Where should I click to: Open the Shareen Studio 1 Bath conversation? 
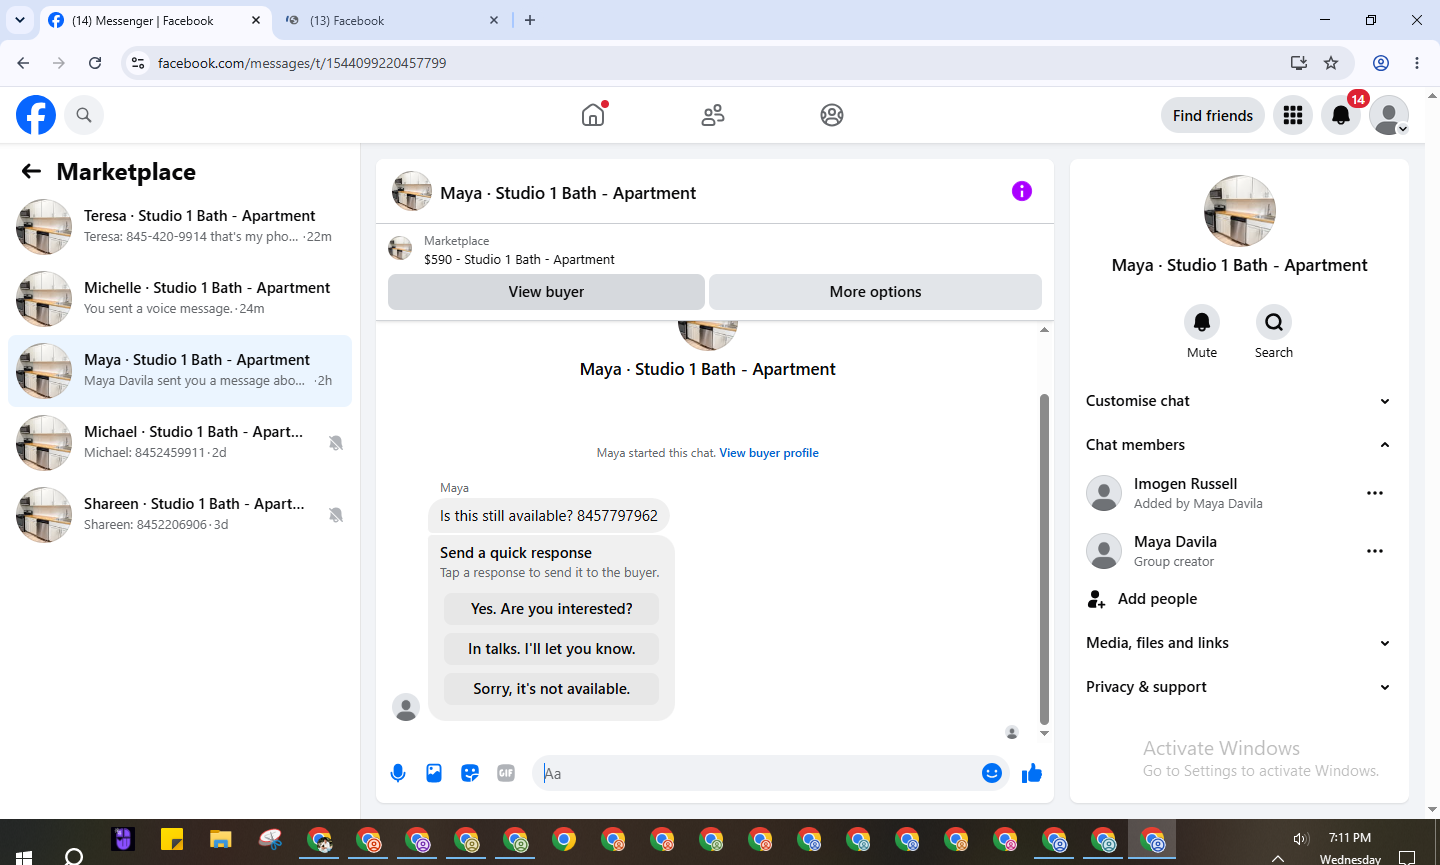[x=180, y=515]
